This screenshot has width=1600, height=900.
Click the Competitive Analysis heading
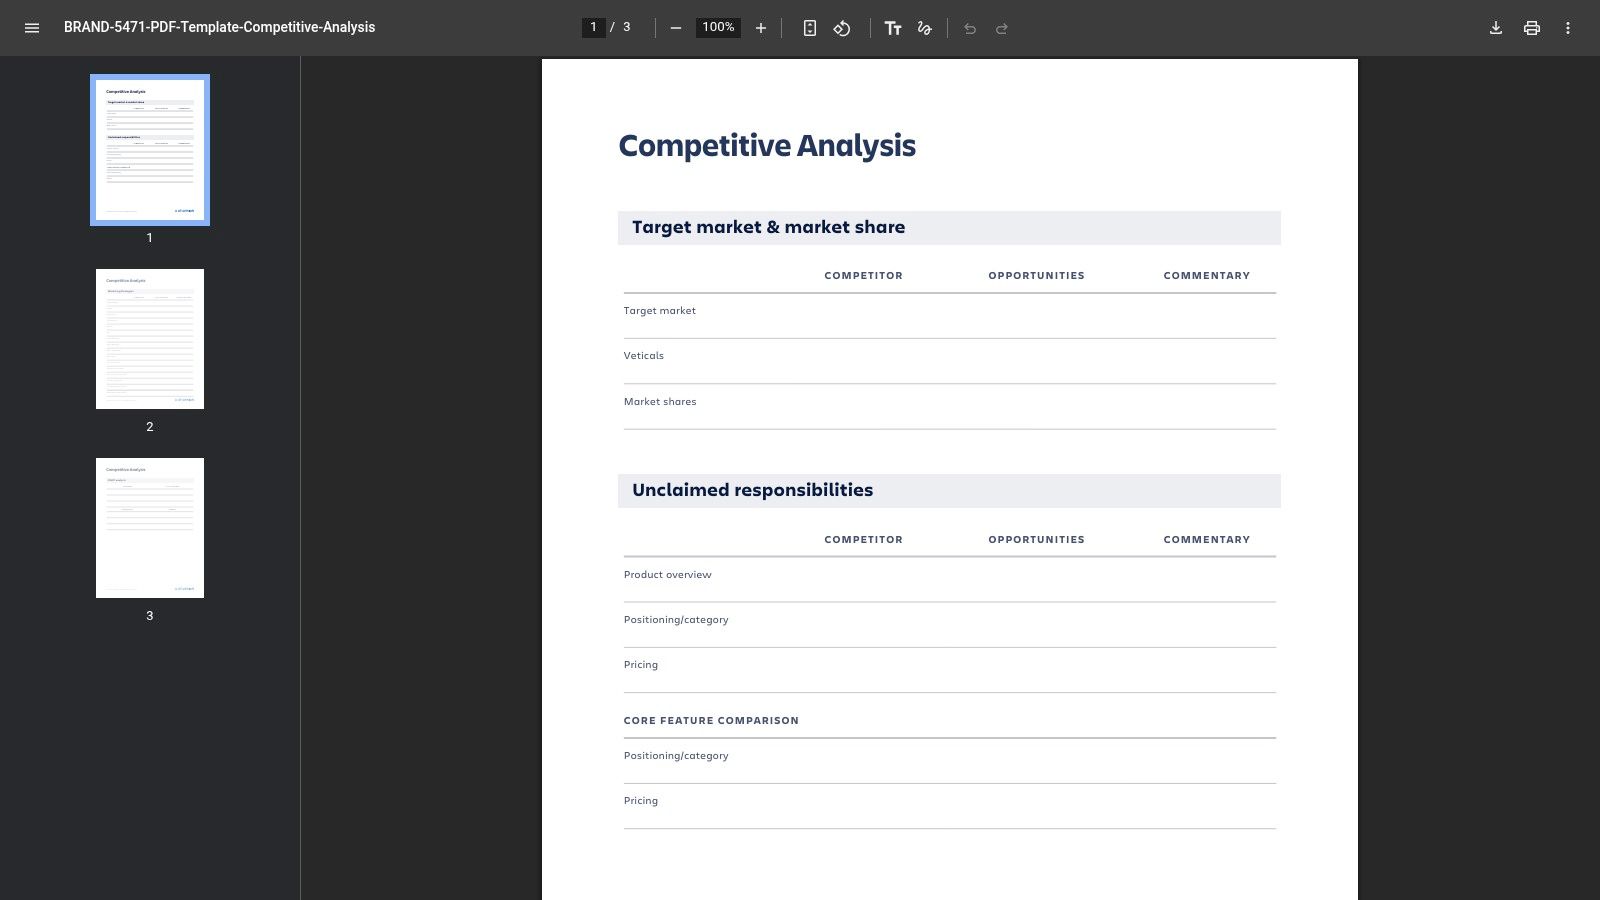[767, 146]
